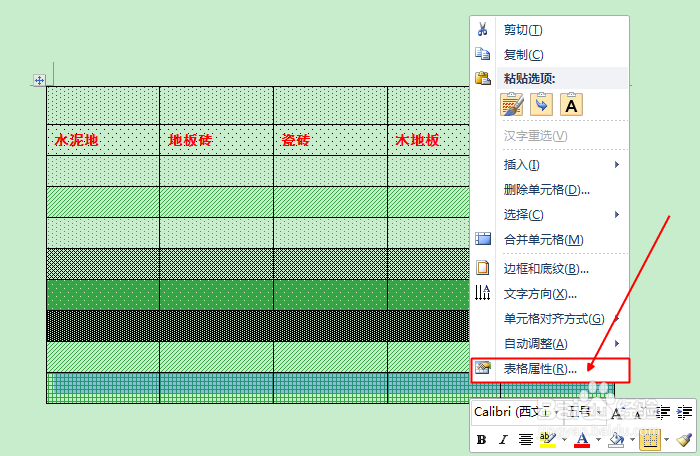Click the table cell containing 水泥地
The width and height of the screenshot is (700, 456).
103,140
